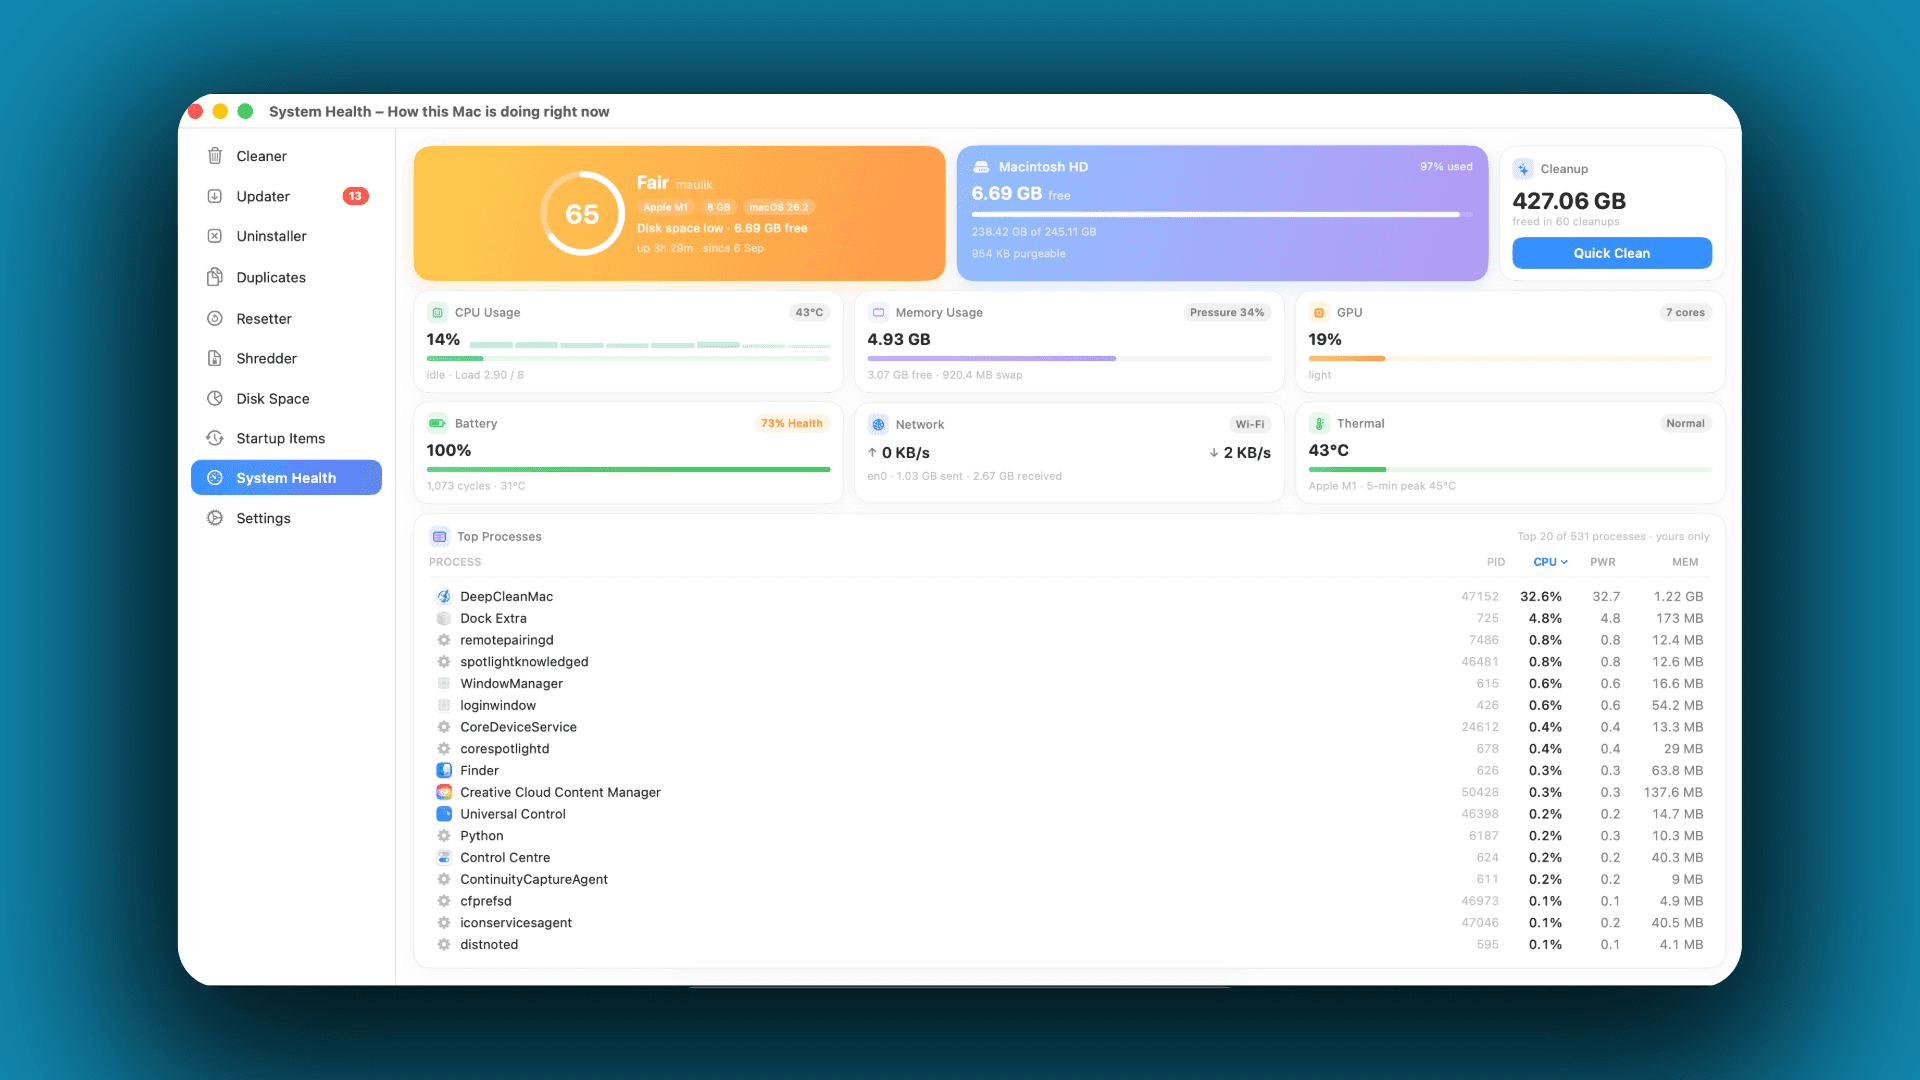The width and height of the screenshot is (1920, 1080).
Task: Click the Quick Clean button
Action: (1612, 253)
